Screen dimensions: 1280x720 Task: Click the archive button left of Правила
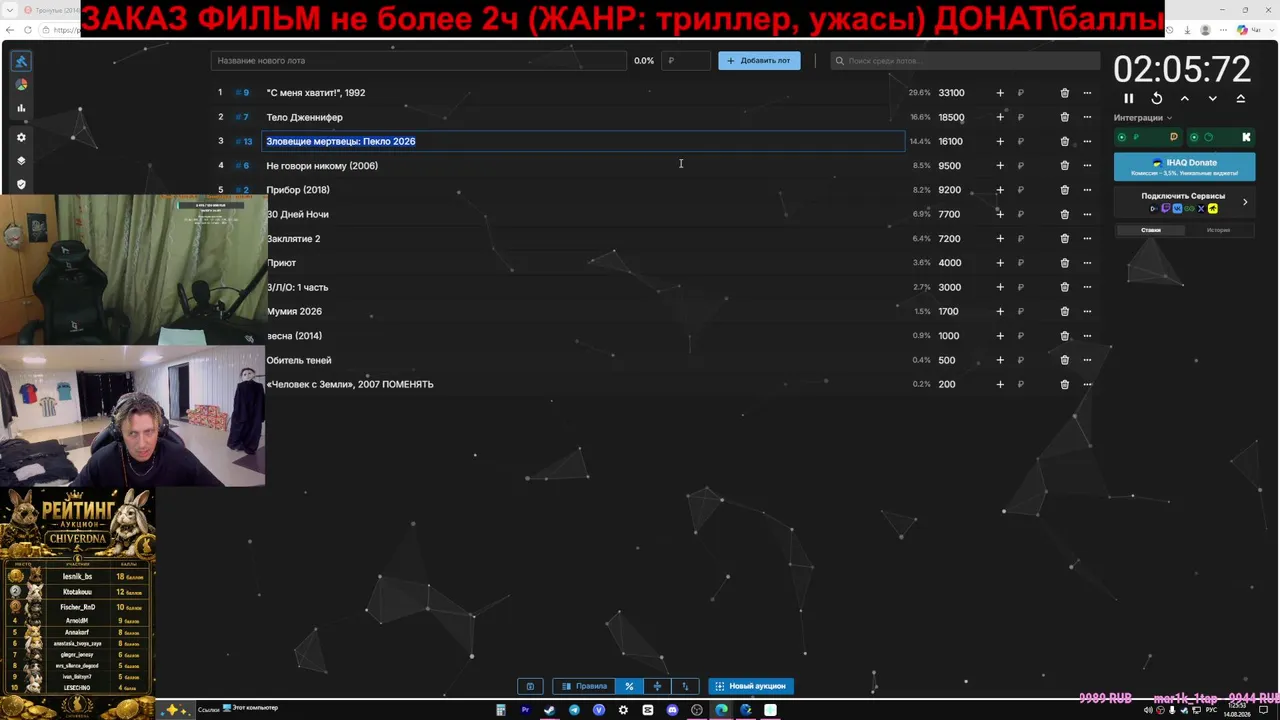click(530, 686)
